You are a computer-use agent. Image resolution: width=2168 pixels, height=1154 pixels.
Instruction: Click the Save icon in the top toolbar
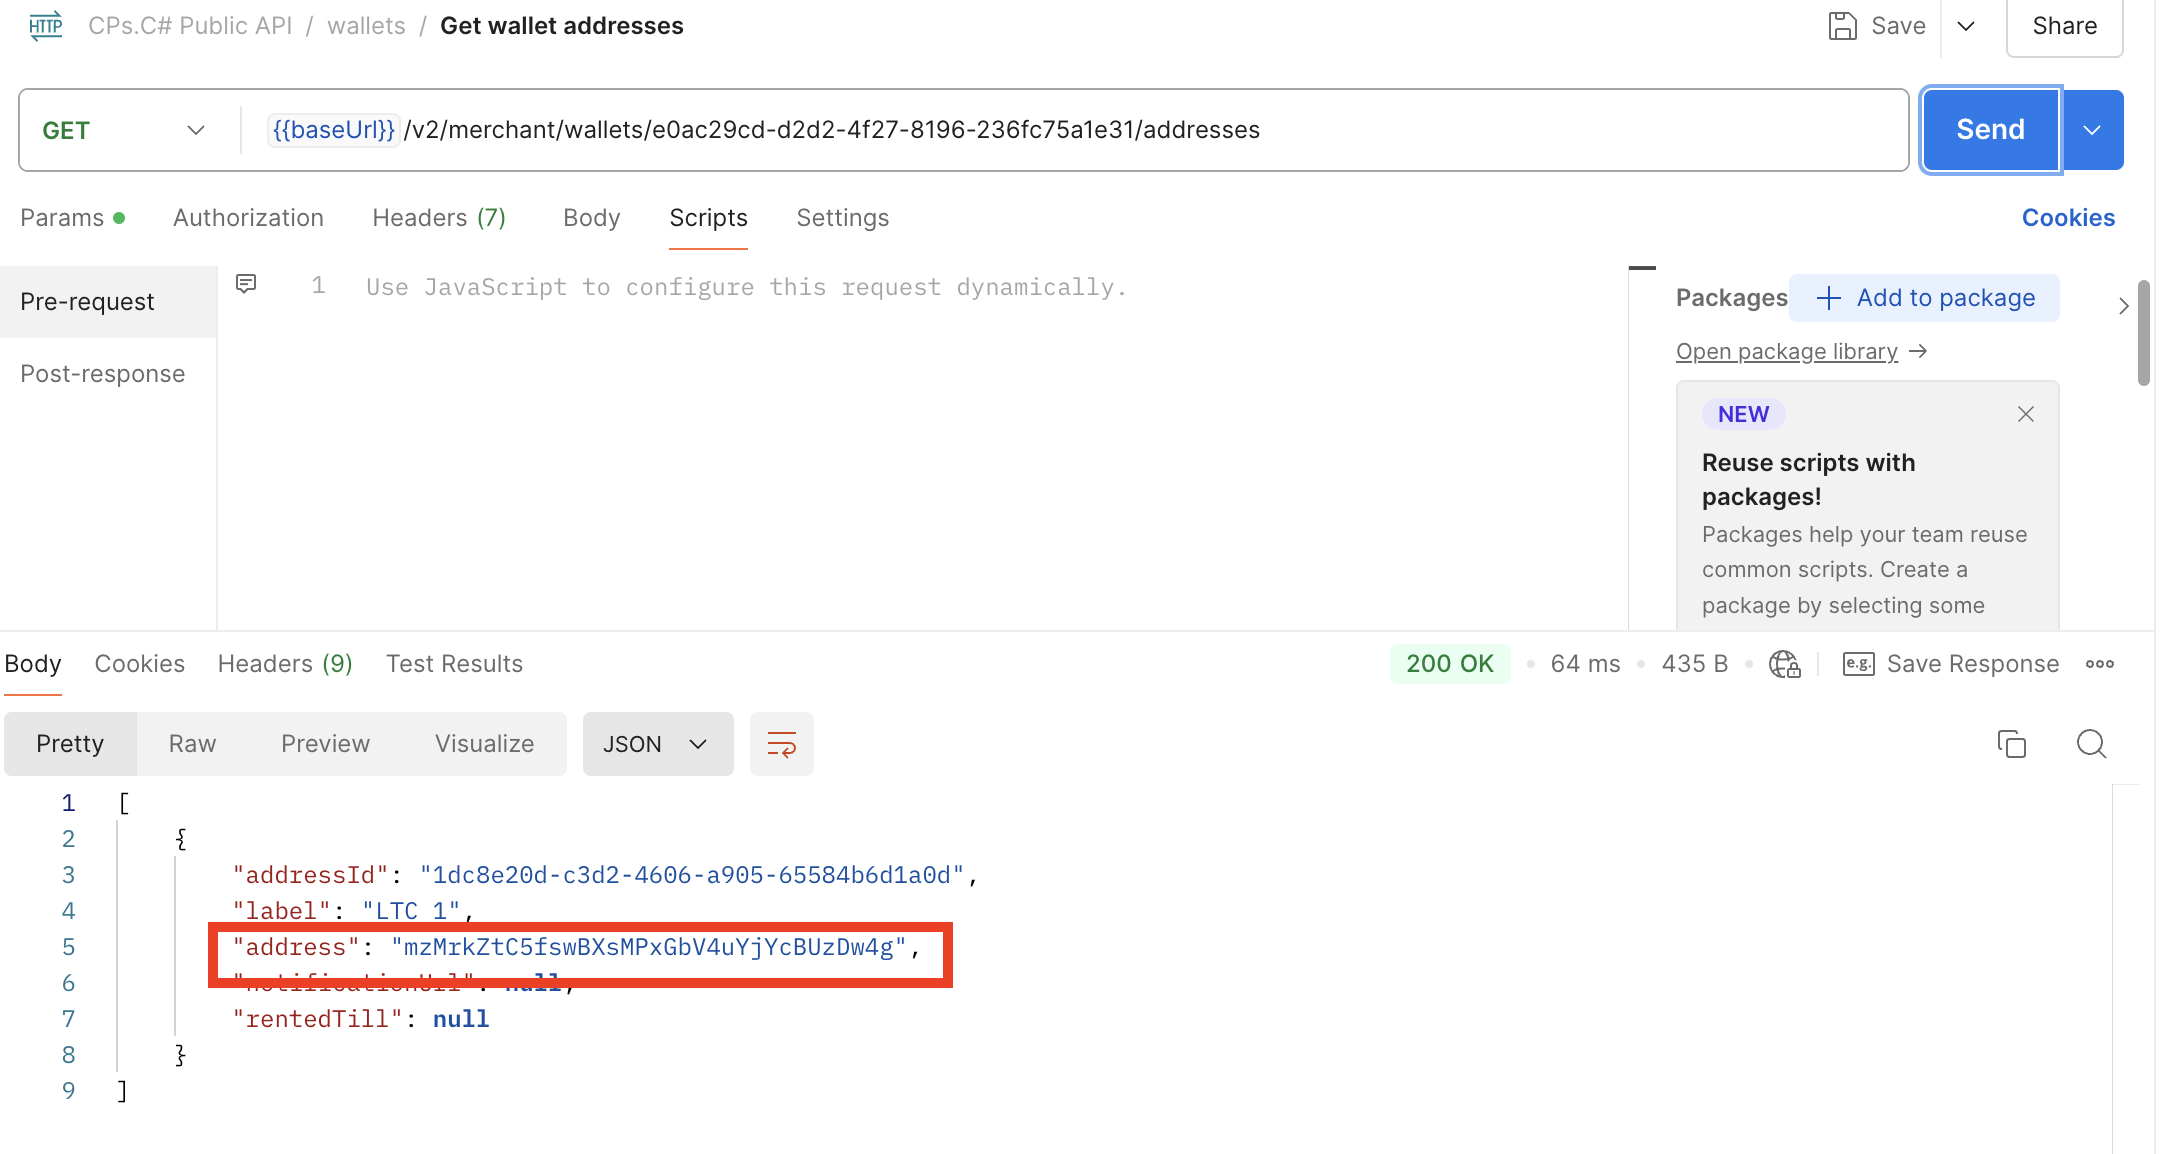(x=1842, y=25)
